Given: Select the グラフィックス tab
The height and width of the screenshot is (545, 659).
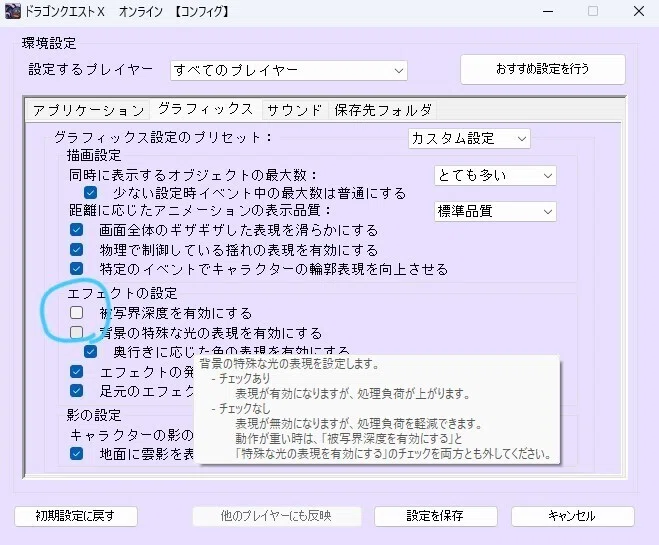Looking at the screenshot, I should [206, 109].
